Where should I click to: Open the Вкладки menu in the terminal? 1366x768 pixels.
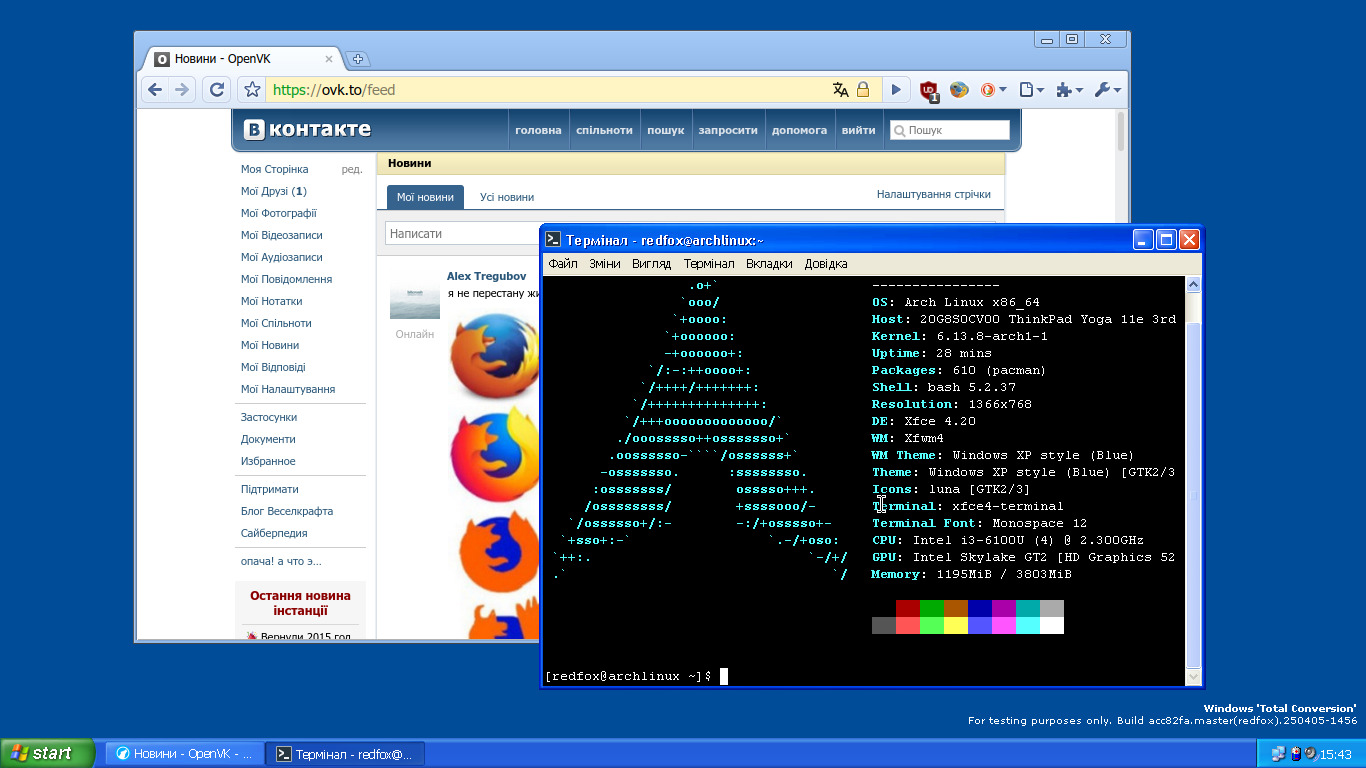[x=769, y=264]
